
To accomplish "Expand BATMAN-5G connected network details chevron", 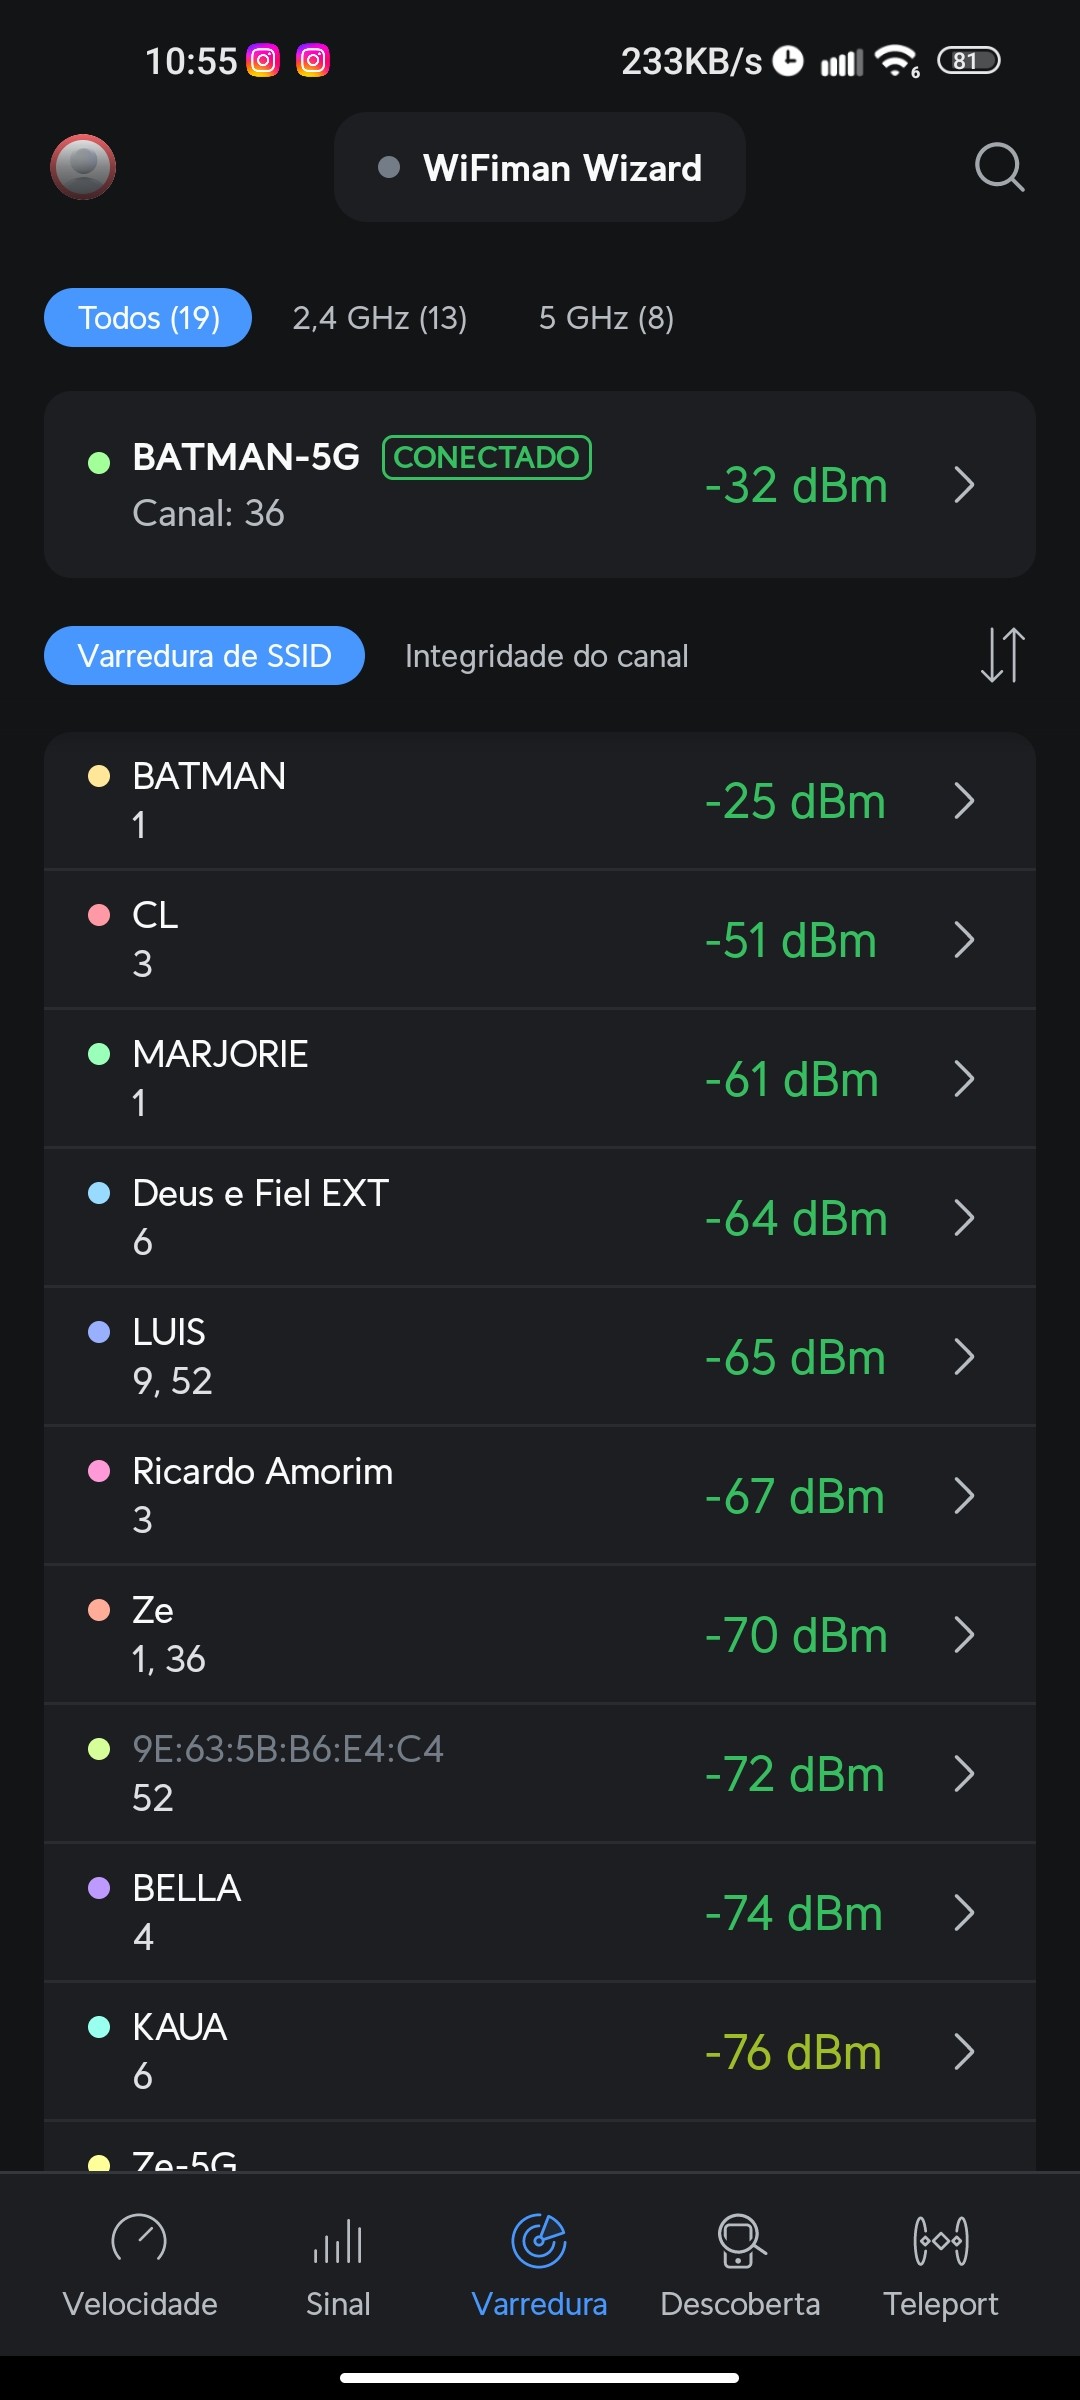I will point(964,485).
